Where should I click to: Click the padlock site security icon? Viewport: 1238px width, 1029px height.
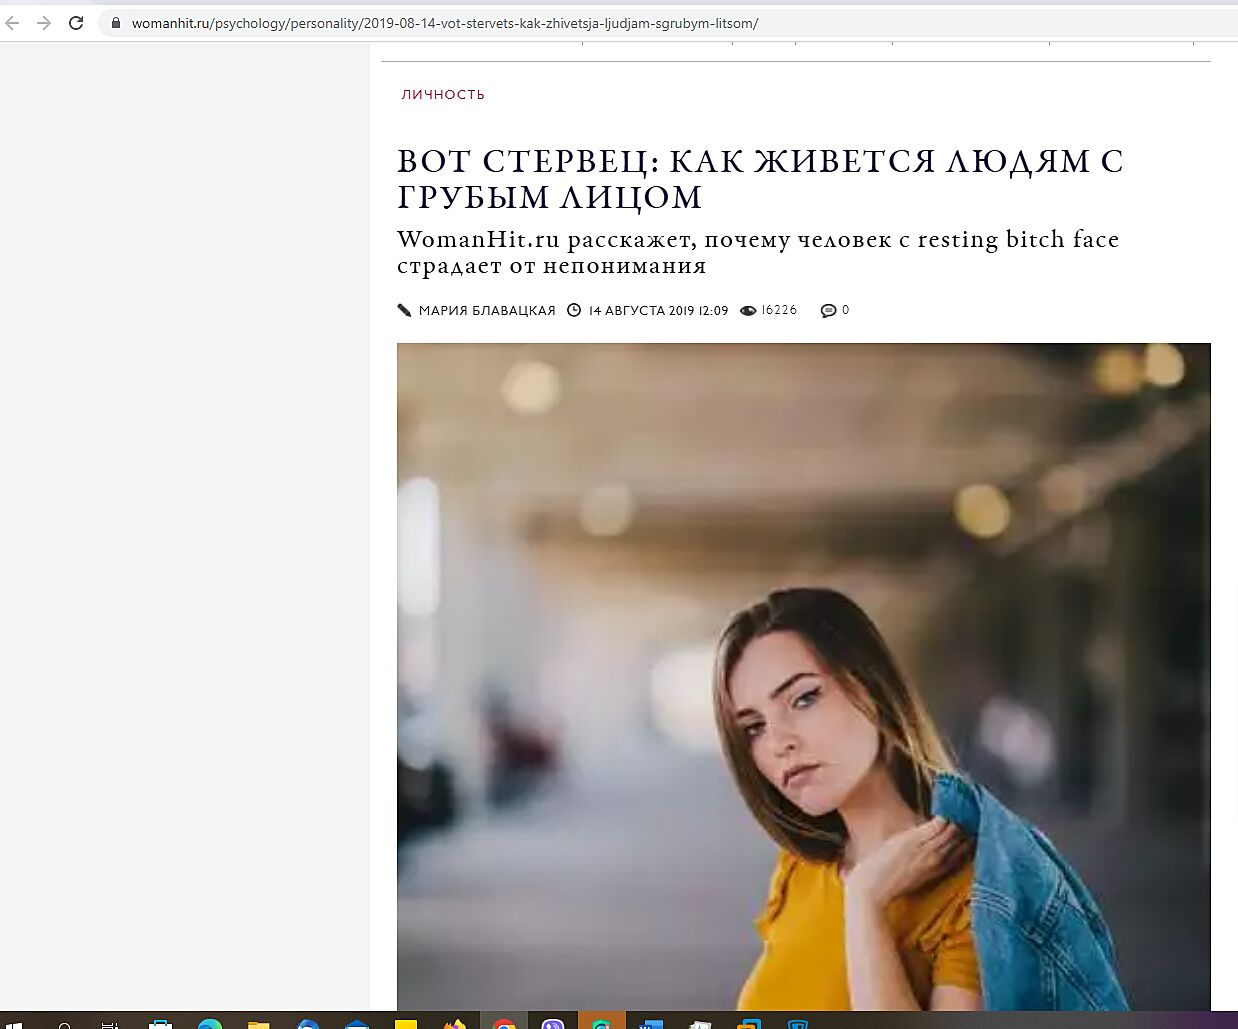point(115,23)
